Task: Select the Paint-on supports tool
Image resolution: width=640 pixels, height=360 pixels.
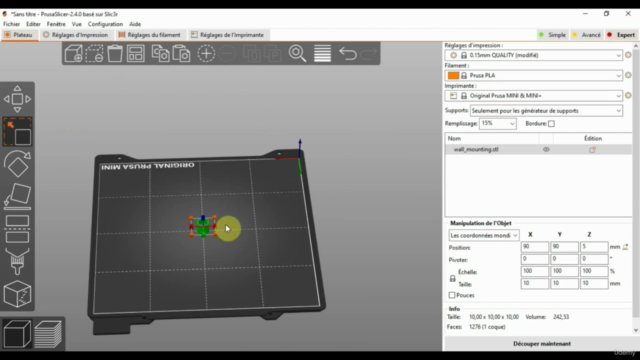Action: [17, 261]
